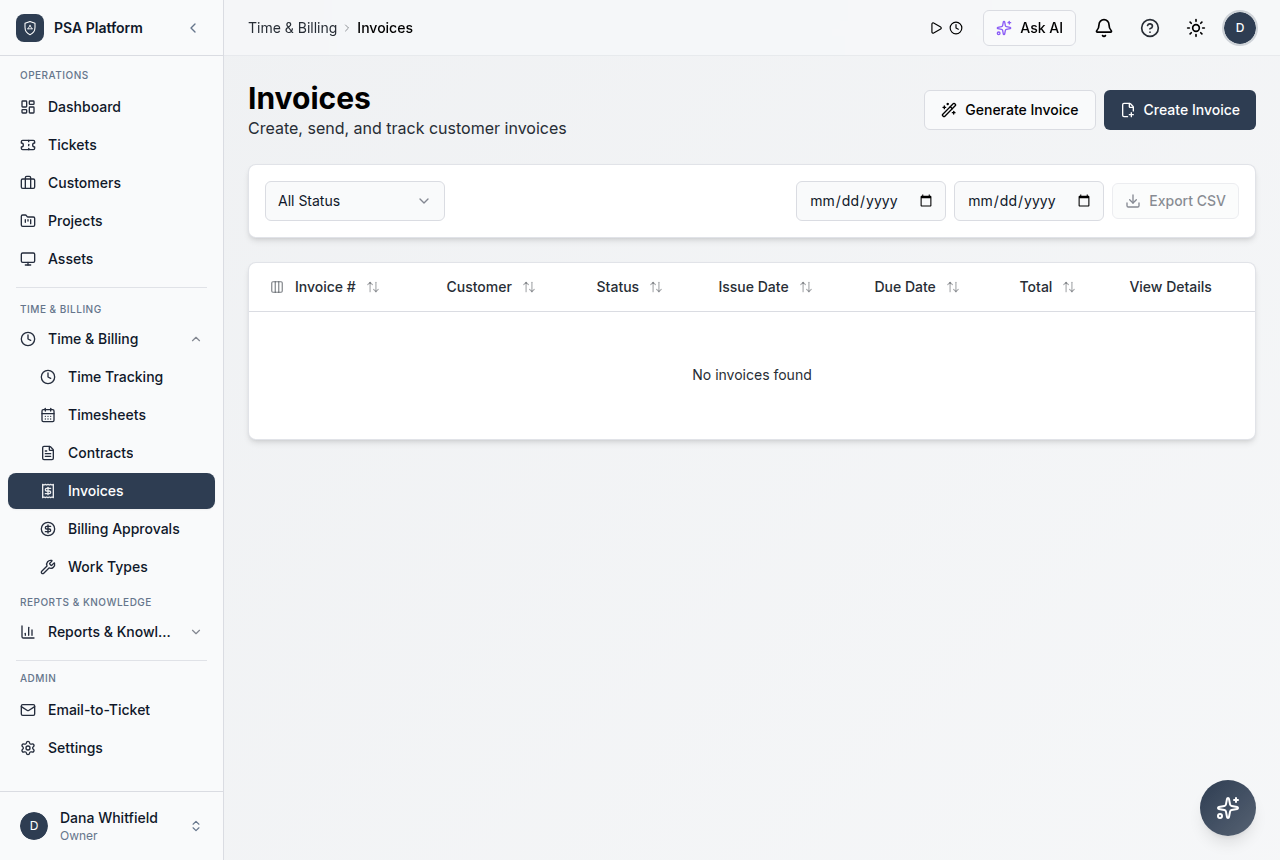
Task: Click the Invoices breadcrumb text
Action: coord(385,28)
